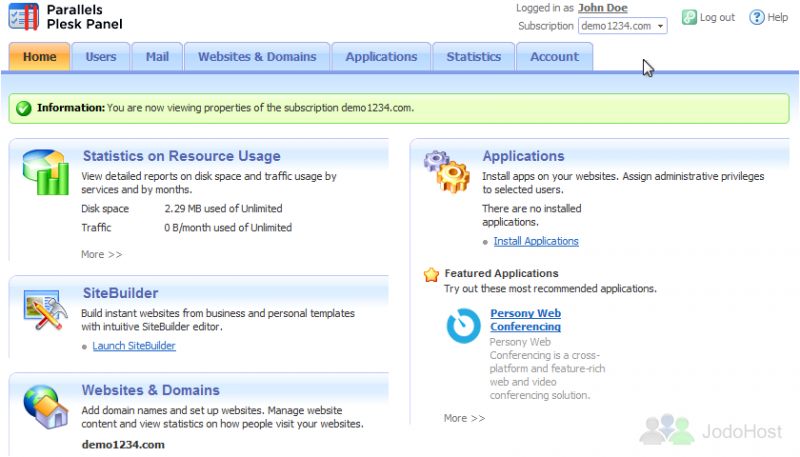Click the Traffic label
Image resolution: width=800 pixels, height=457 pixels.
(96, 227)
